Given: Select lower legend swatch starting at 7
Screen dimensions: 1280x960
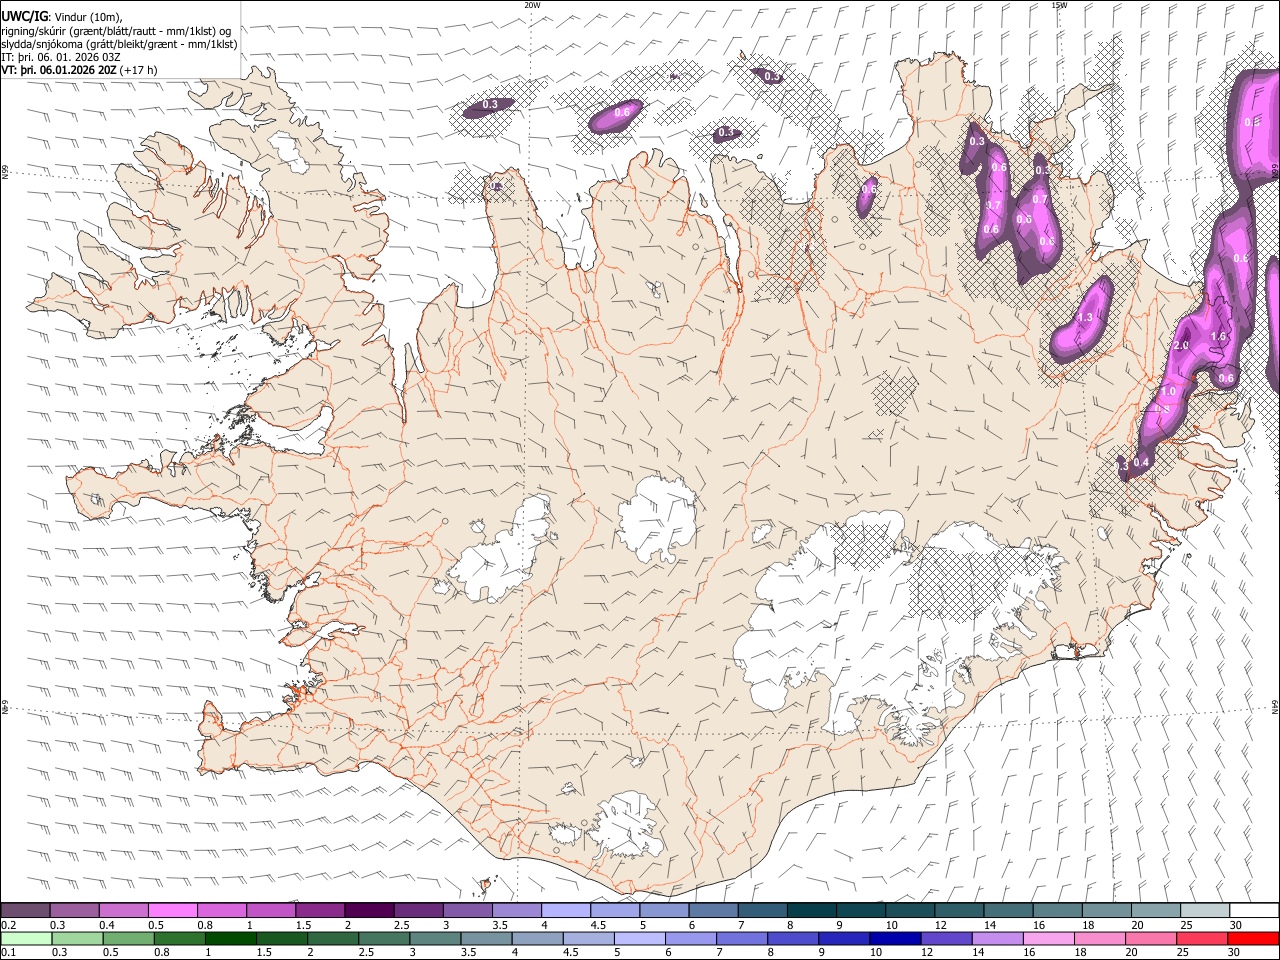Looking at the screenshot, I should (741, 938).
